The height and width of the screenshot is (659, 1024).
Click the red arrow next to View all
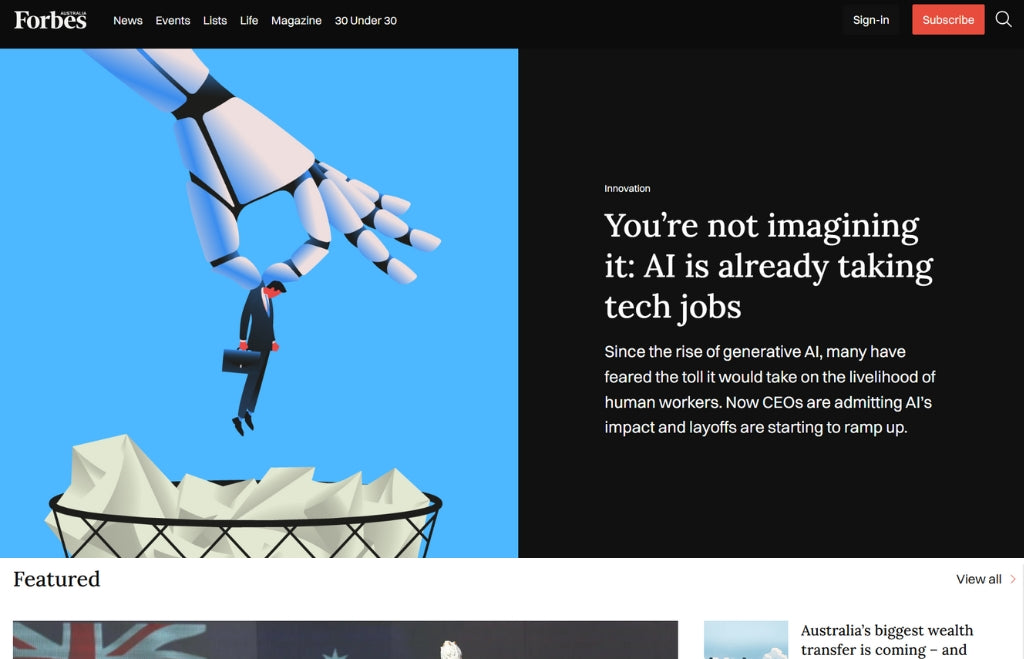pyautogui.click(x=1013, y=579)
